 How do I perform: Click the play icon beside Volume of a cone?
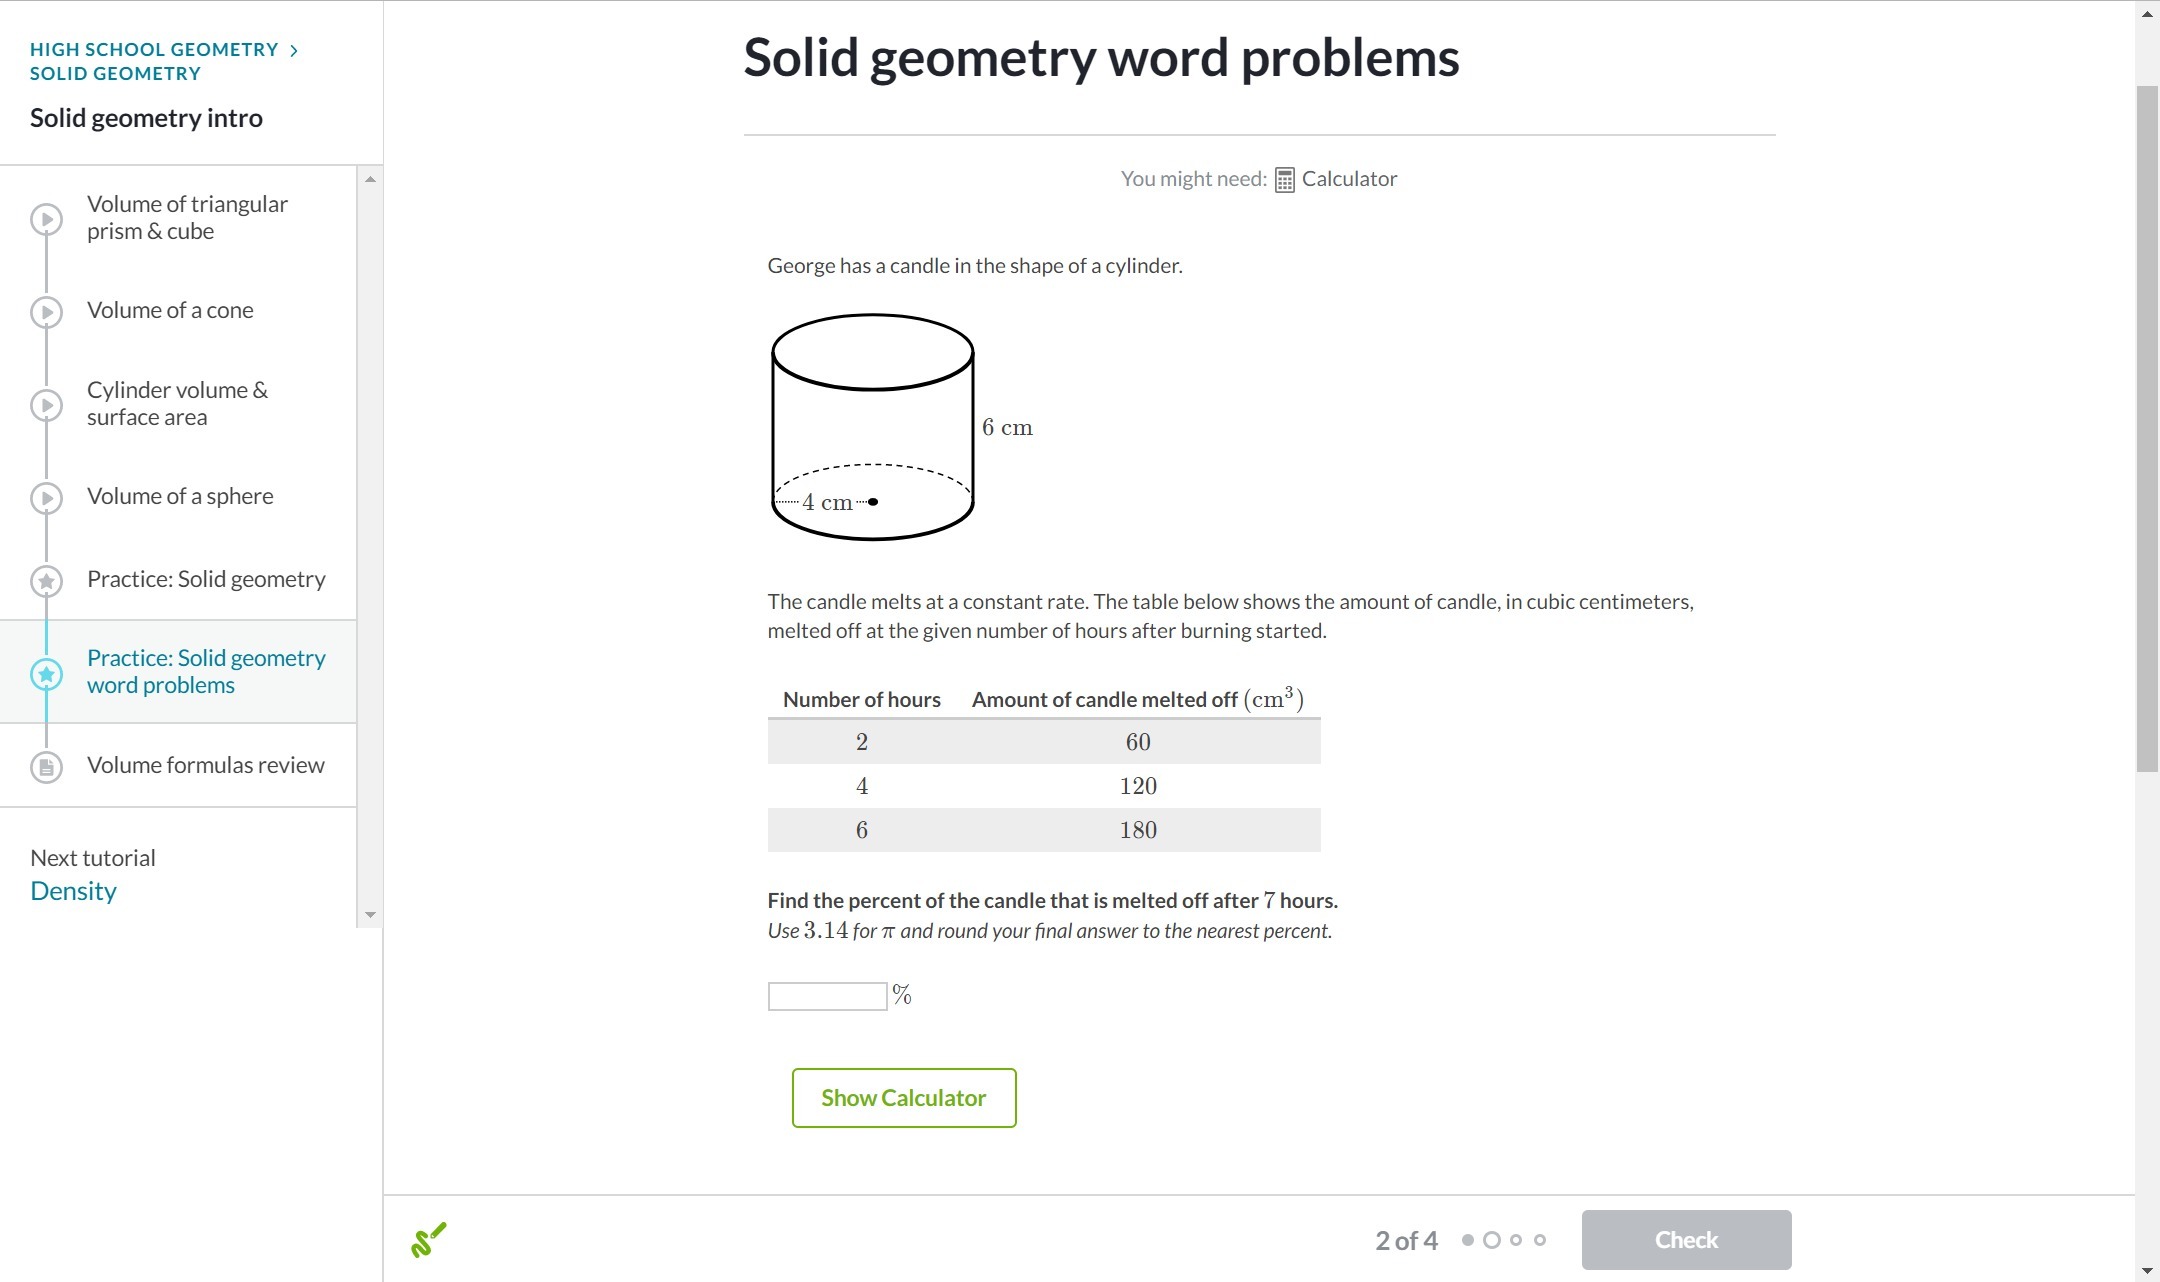click(x=46, y=312)
